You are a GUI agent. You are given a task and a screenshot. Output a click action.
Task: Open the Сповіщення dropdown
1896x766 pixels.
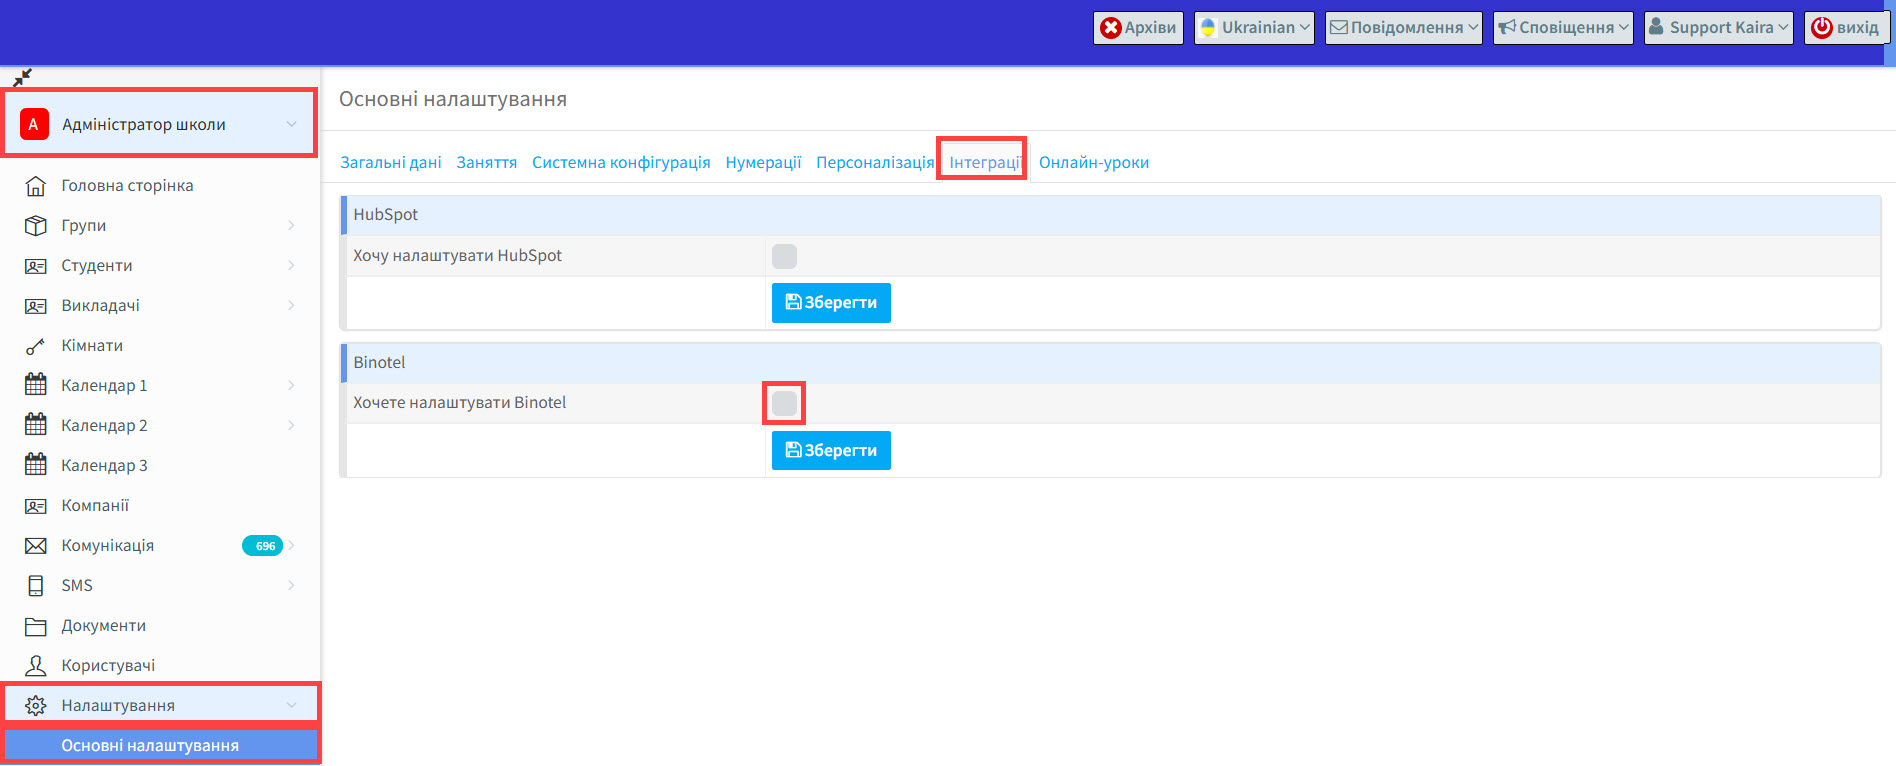[x=1563, y=28]
